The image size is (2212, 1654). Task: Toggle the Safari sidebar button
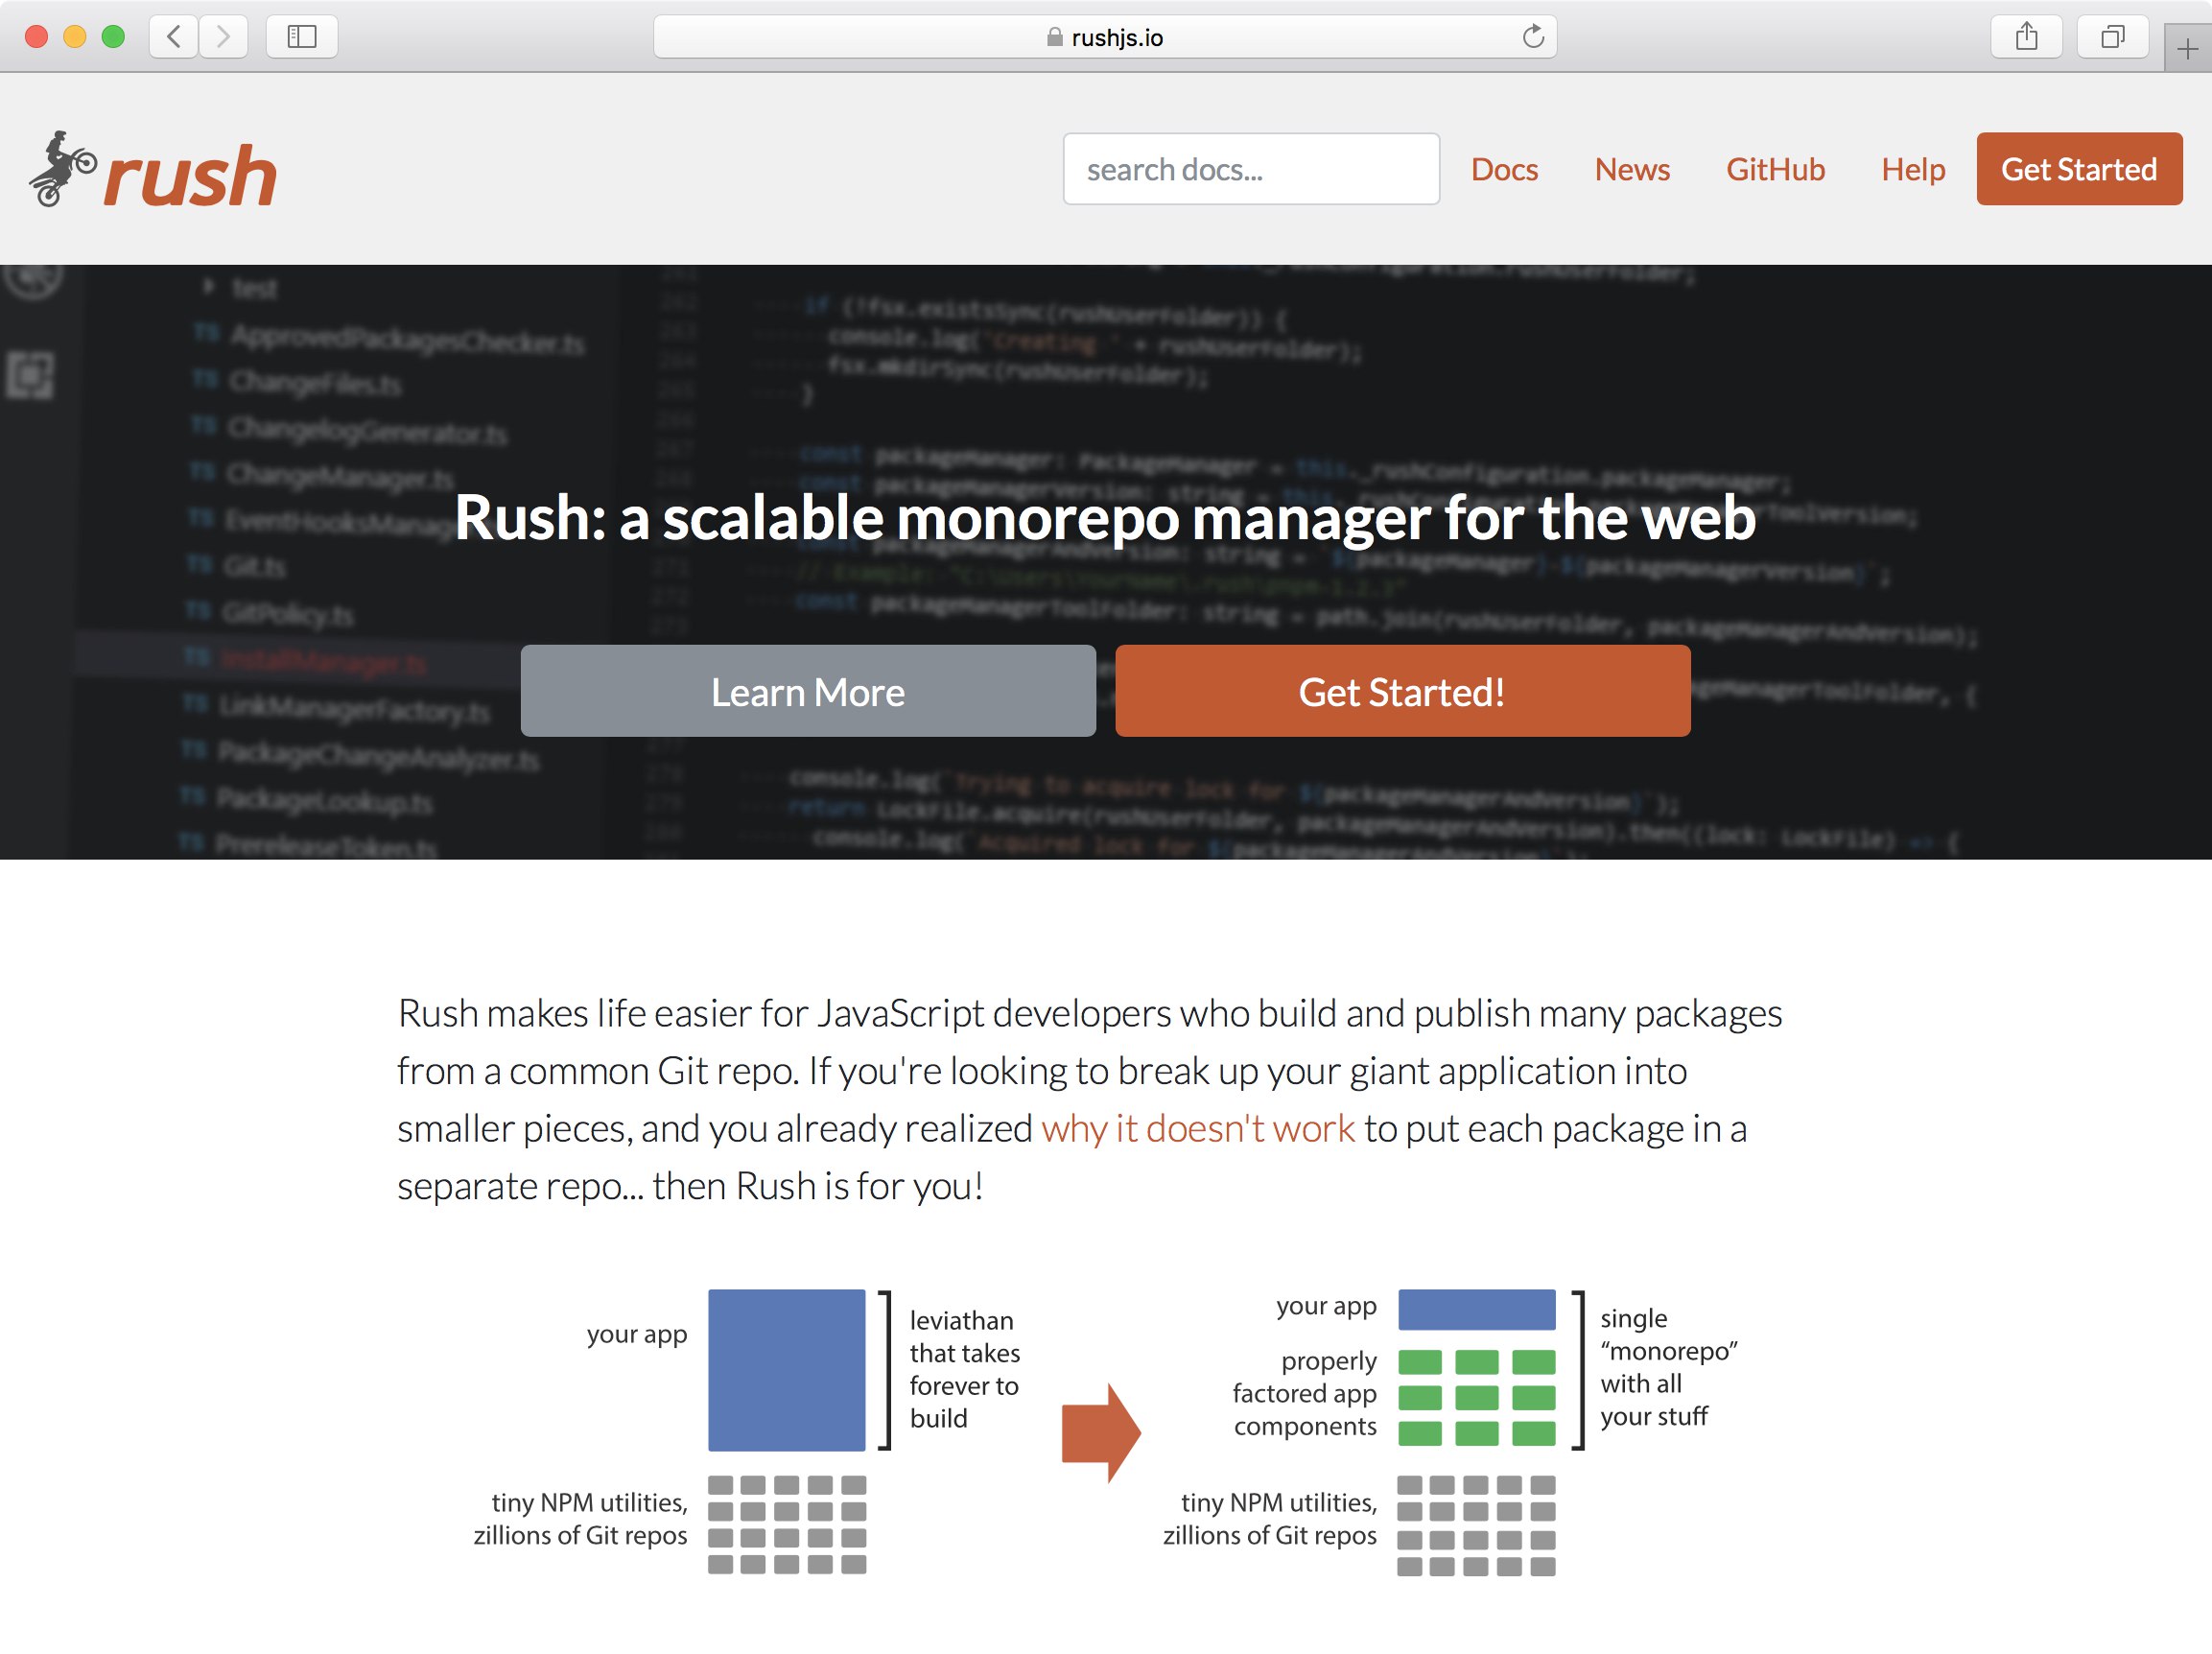point(302,37)
